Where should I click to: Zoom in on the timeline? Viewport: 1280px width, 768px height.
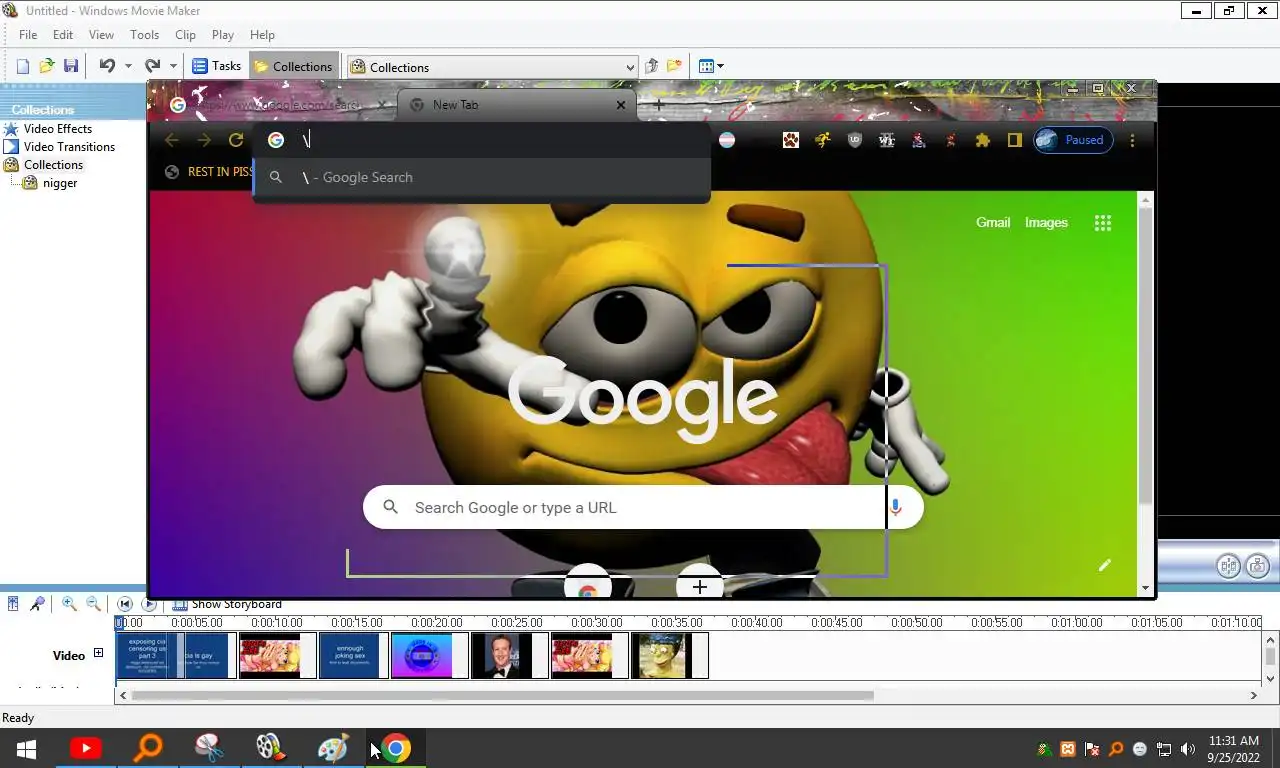tap(69, 604)
